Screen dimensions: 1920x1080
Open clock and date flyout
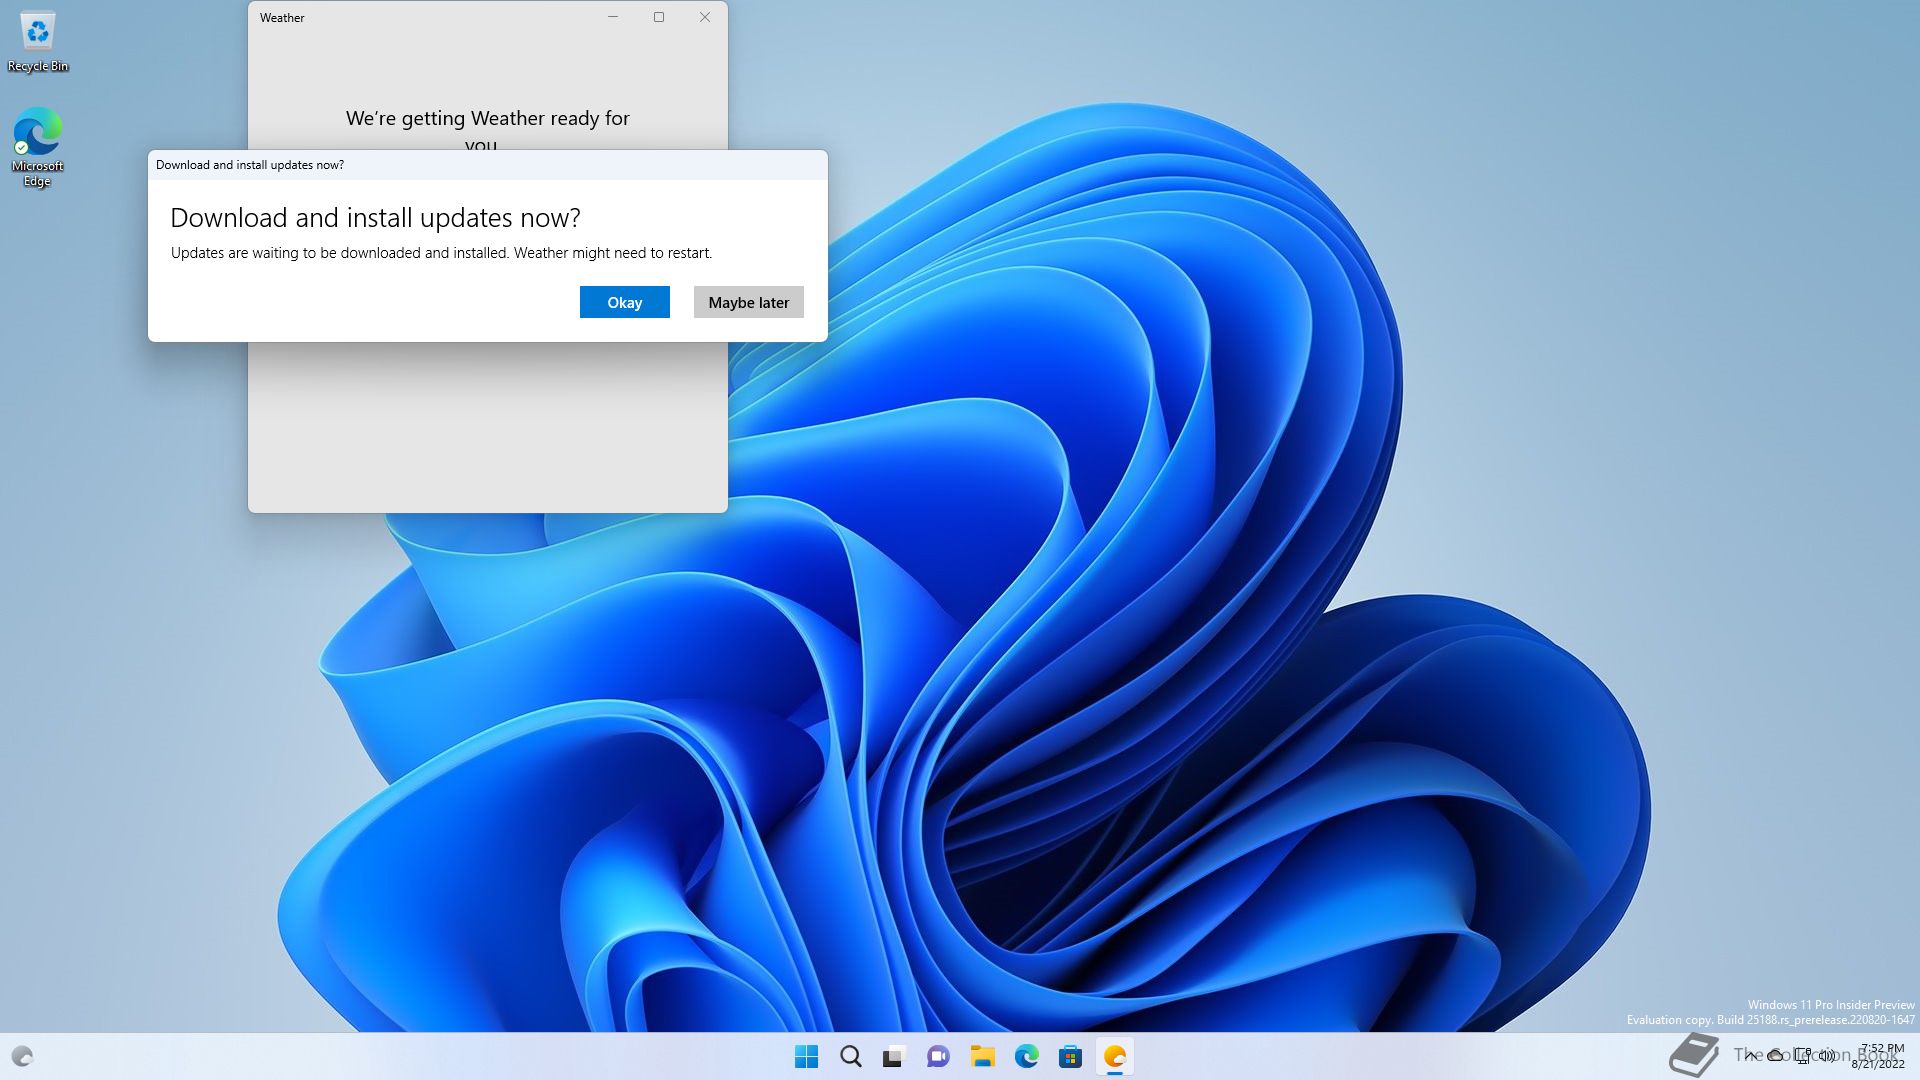[x=1878, y=1056]
